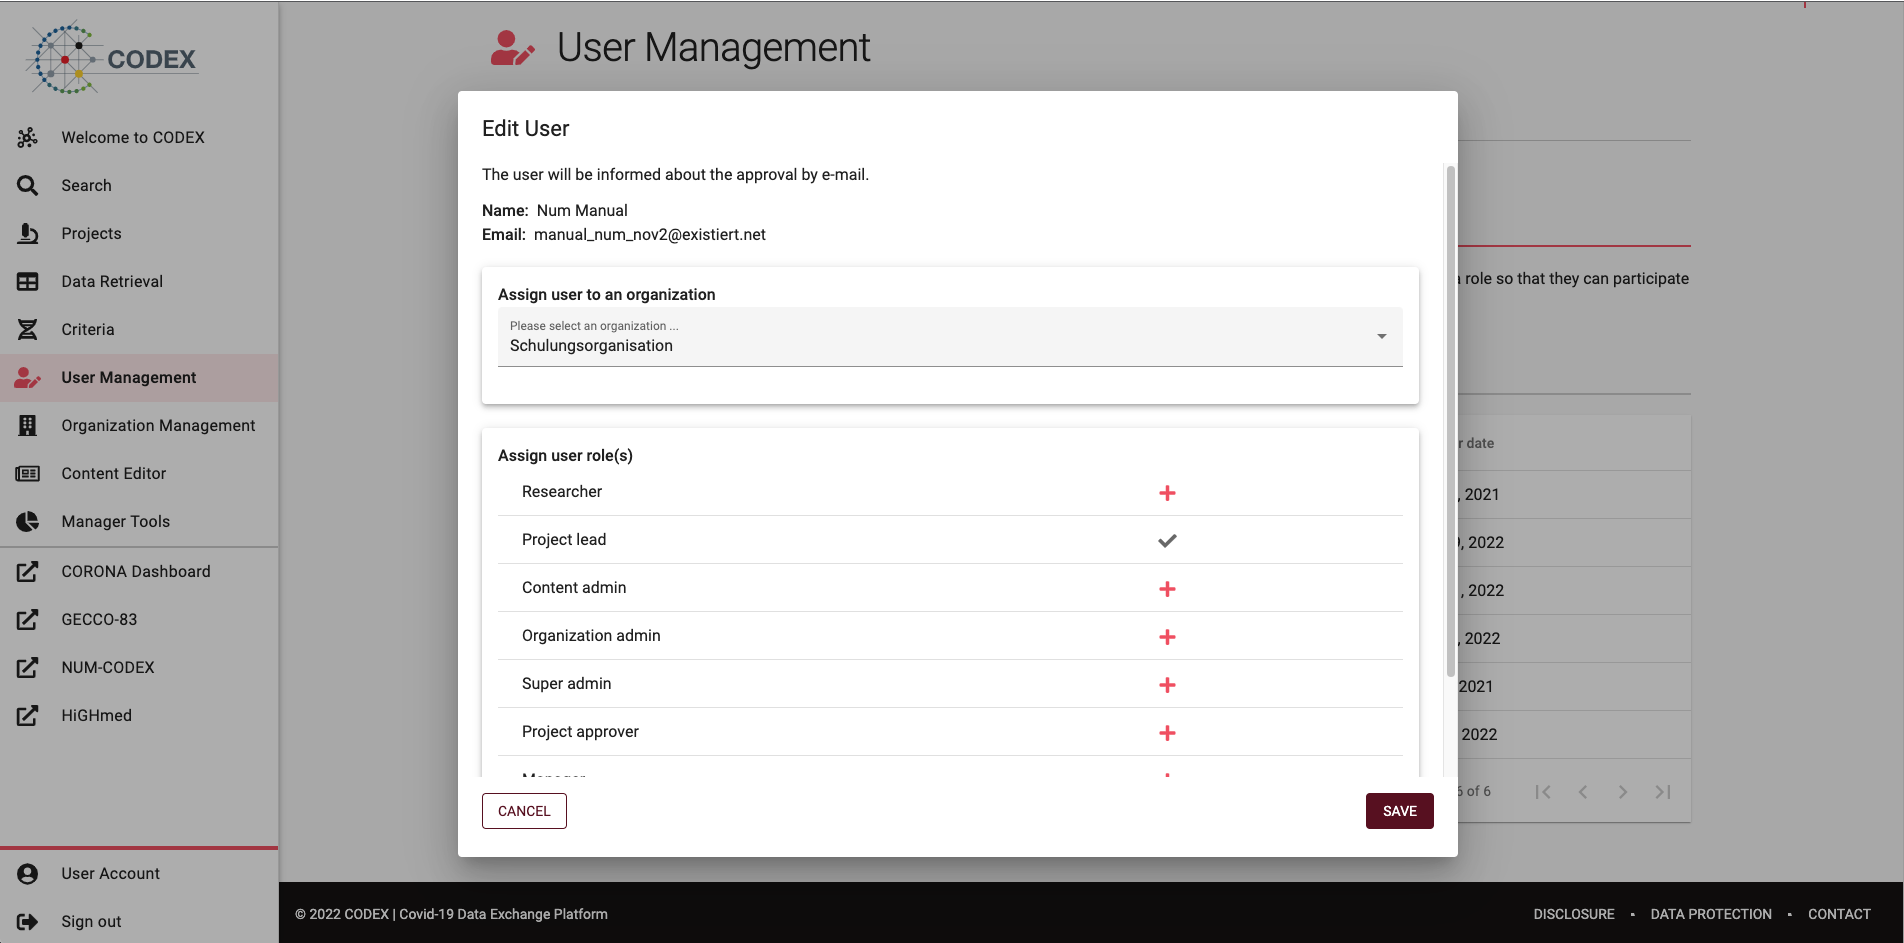Click the CORONA Dashboard external link icon
1904x943 pixels.
coord(28,572)
